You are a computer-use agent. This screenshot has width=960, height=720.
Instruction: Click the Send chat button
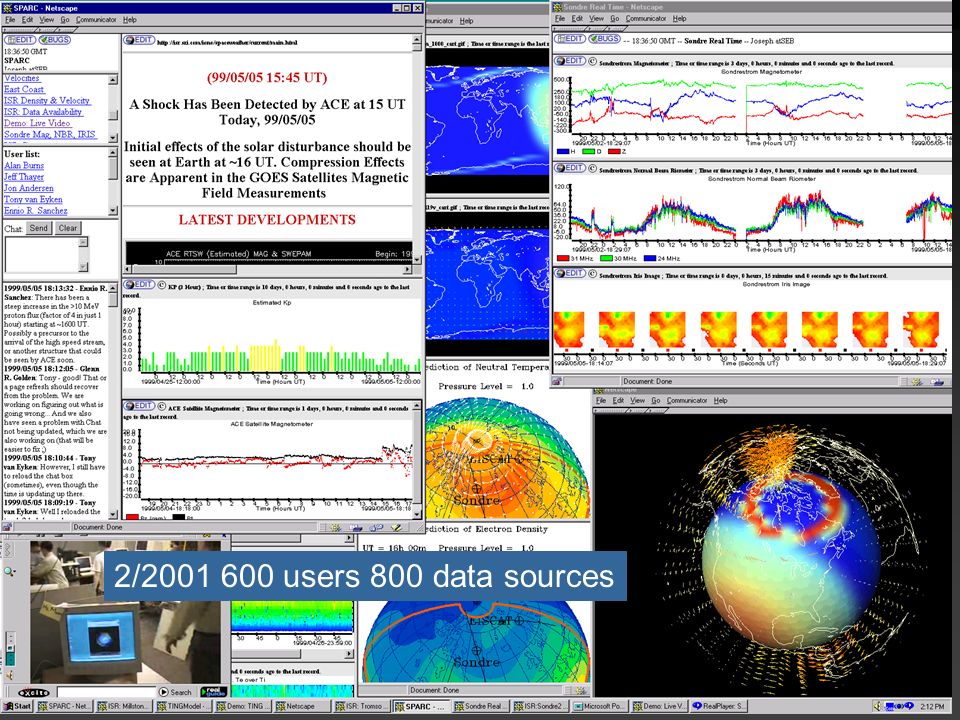click(x=39, y=228)
